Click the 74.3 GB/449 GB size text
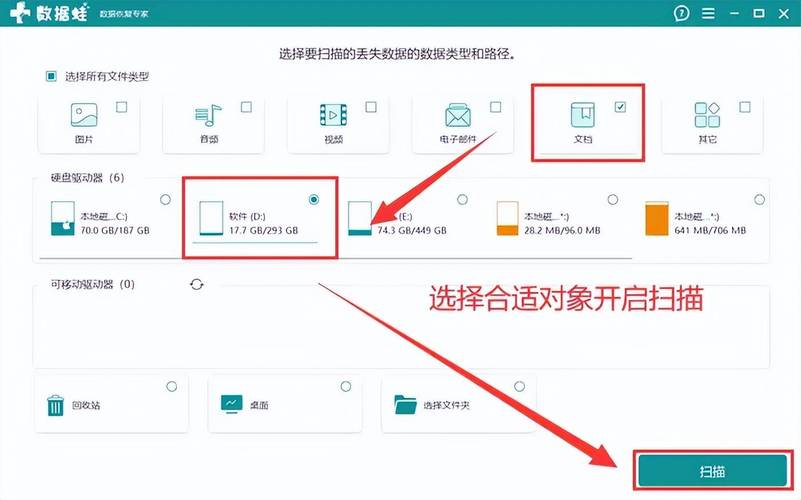Viewport: 801px width, 500px height. 412,230
